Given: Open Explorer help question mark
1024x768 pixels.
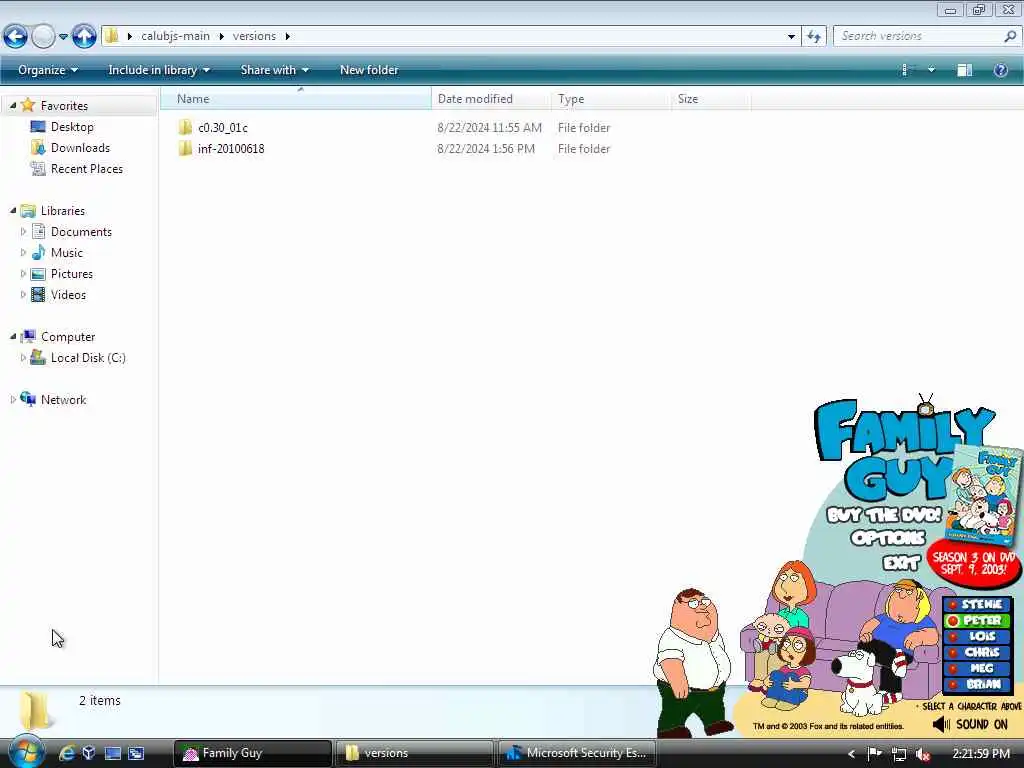Looking at the screenshot, I should pos(1000,70).
